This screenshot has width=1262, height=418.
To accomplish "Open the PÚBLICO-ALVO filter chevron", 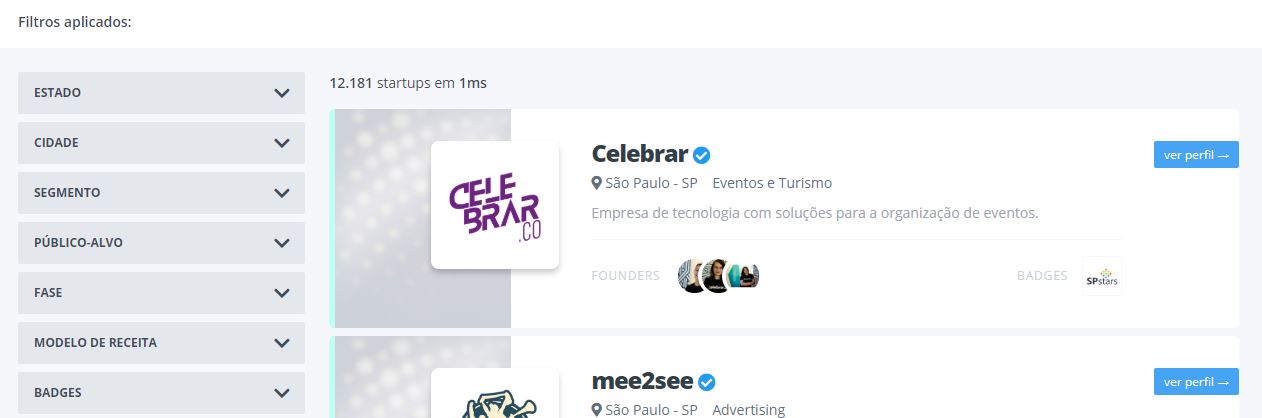I will [282, 243].
